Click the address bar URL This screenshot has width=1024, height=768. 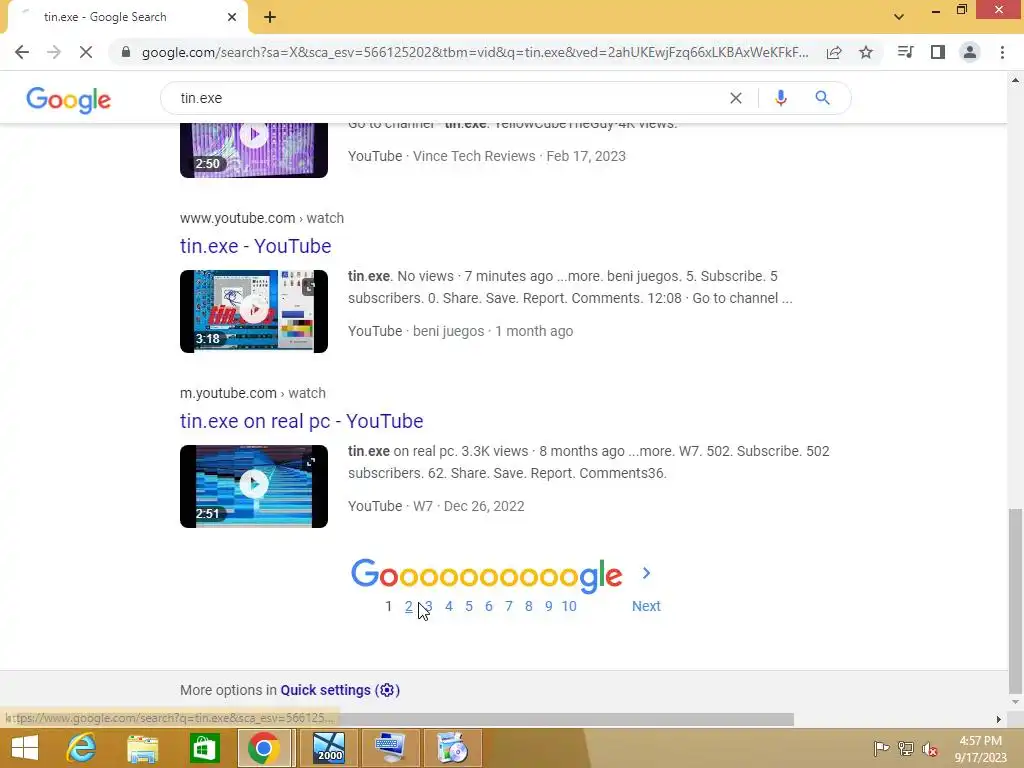tap(475, 52)
